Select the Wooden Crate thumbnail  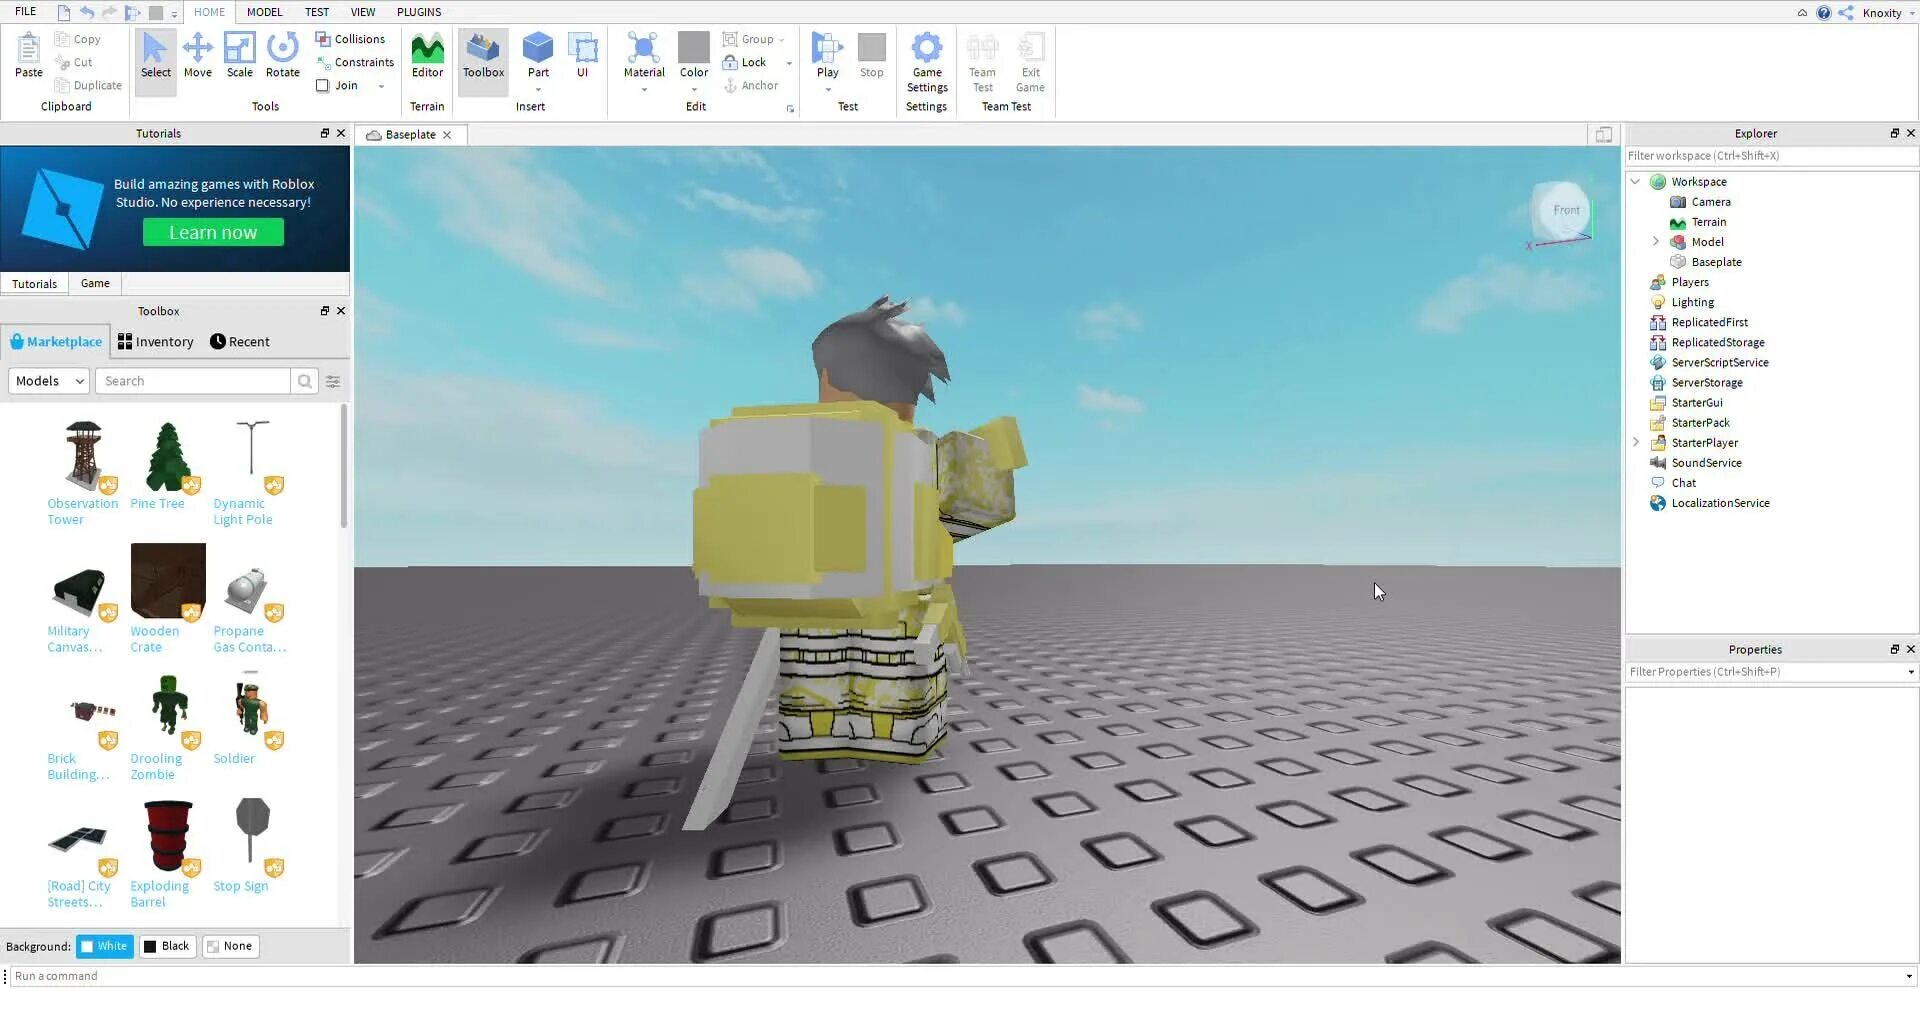click(168, 581)
